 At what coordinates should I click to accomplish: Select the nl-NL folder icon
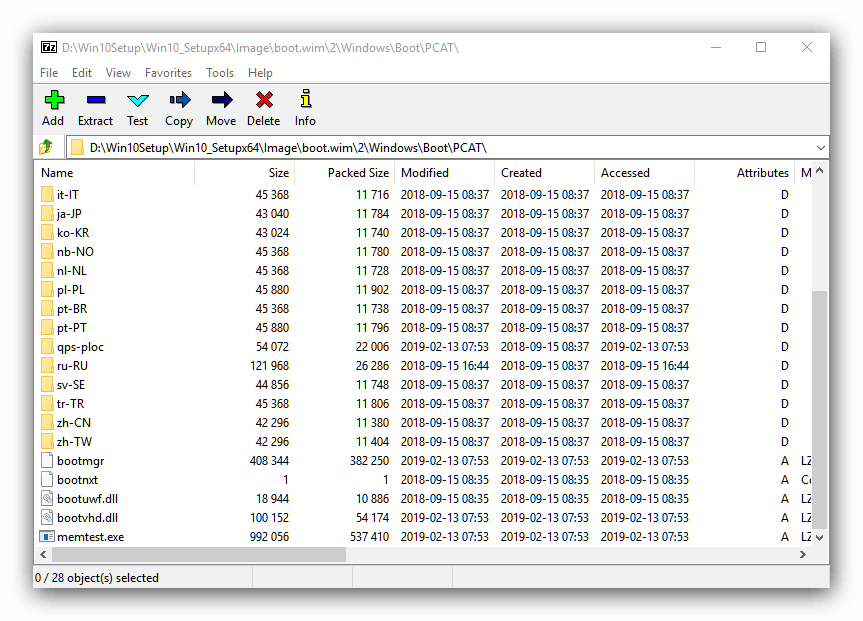[x=47, y=270]
